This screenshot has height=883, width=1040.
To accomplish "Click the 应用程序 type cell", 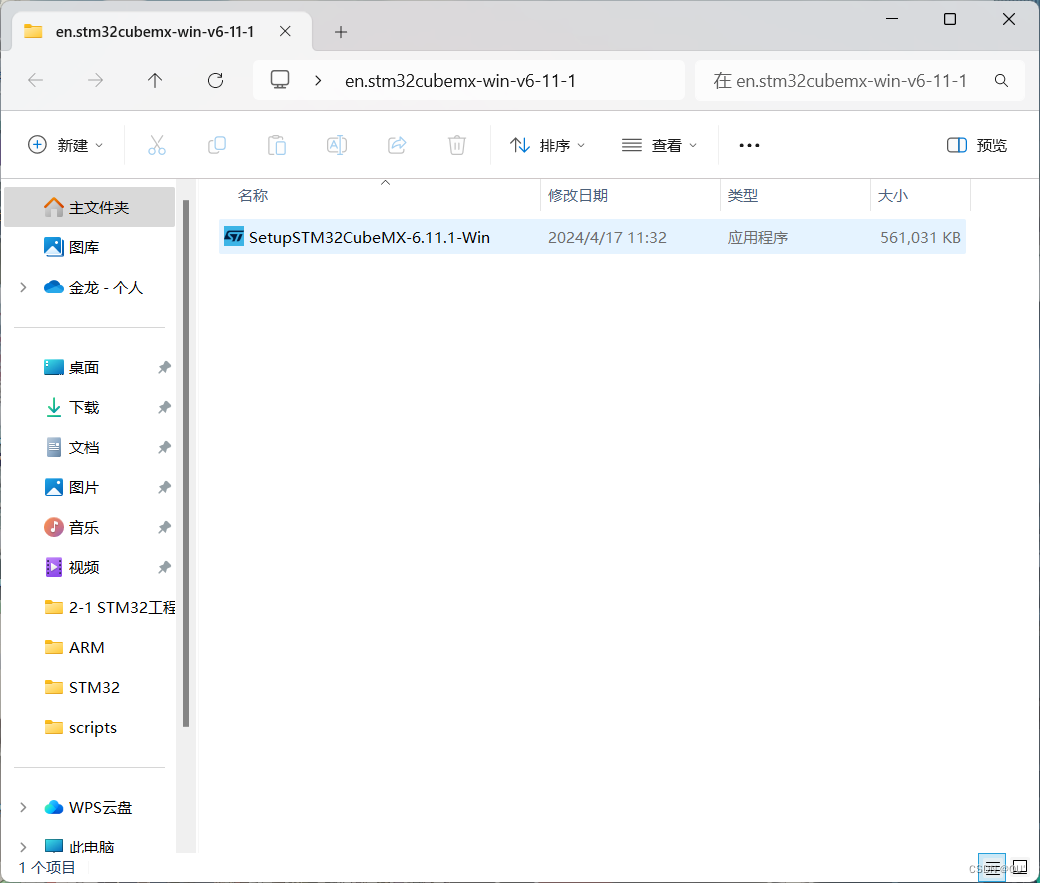I will click(757, 238).
